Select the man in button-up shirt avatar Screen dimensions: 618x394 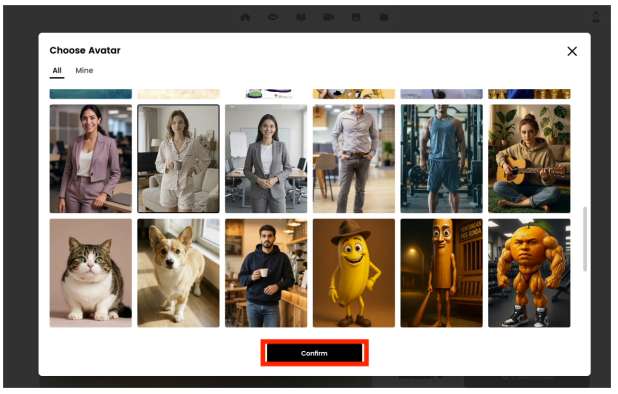[x=354, y=158]
